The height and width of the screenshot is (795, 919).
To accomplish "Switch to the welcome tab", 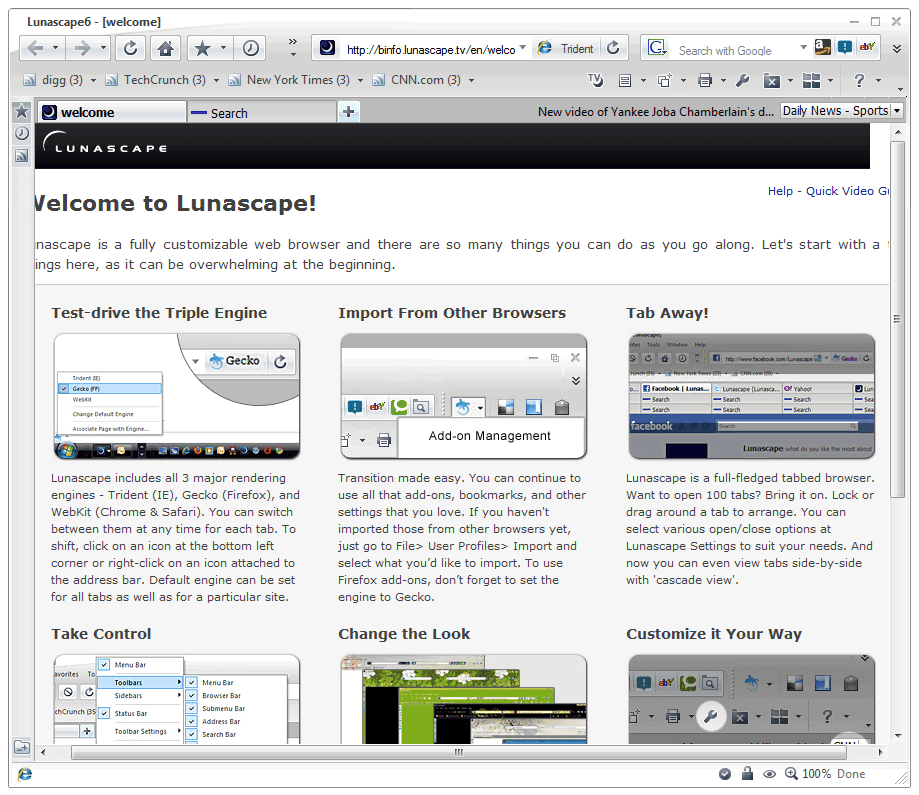I will point(112,112).
